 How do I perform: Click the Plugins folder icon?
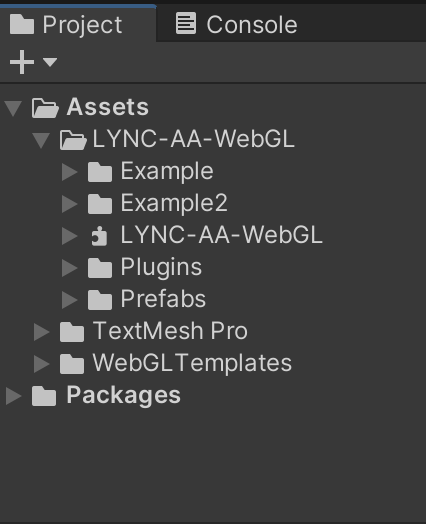click(100, 268)
